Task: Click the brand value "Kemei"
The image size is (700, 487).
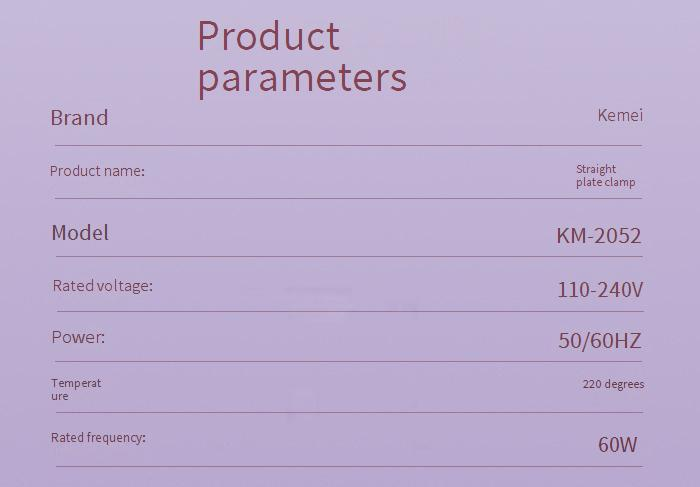Action: click(x=620, y=115)
